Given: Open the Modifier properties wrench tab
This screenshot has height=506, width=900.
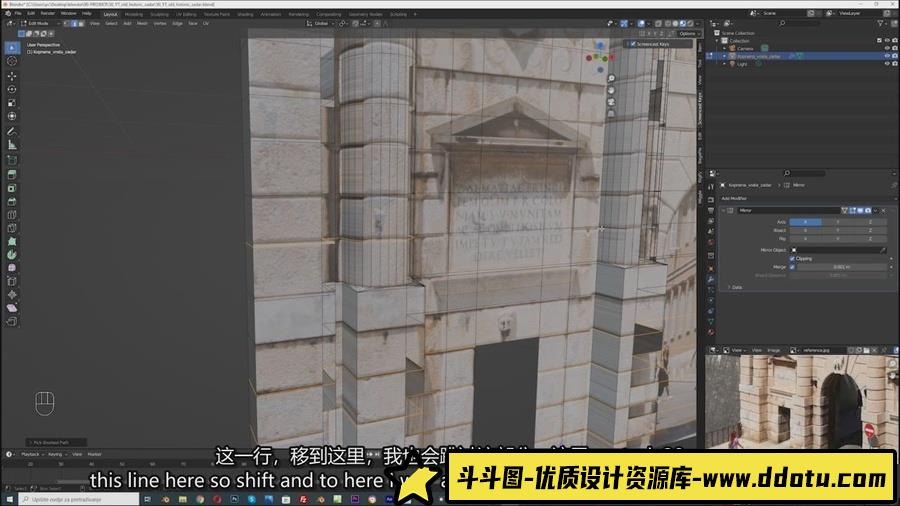Looking at the screenshot, I should coord(711,279).
